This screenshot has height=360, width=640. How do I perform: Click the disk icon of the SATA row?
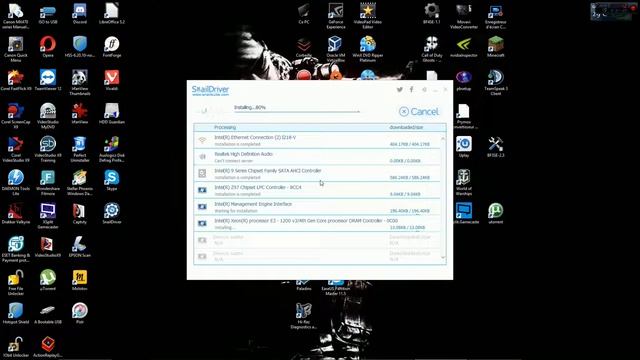pyautogui.click(x=202, y=173)
